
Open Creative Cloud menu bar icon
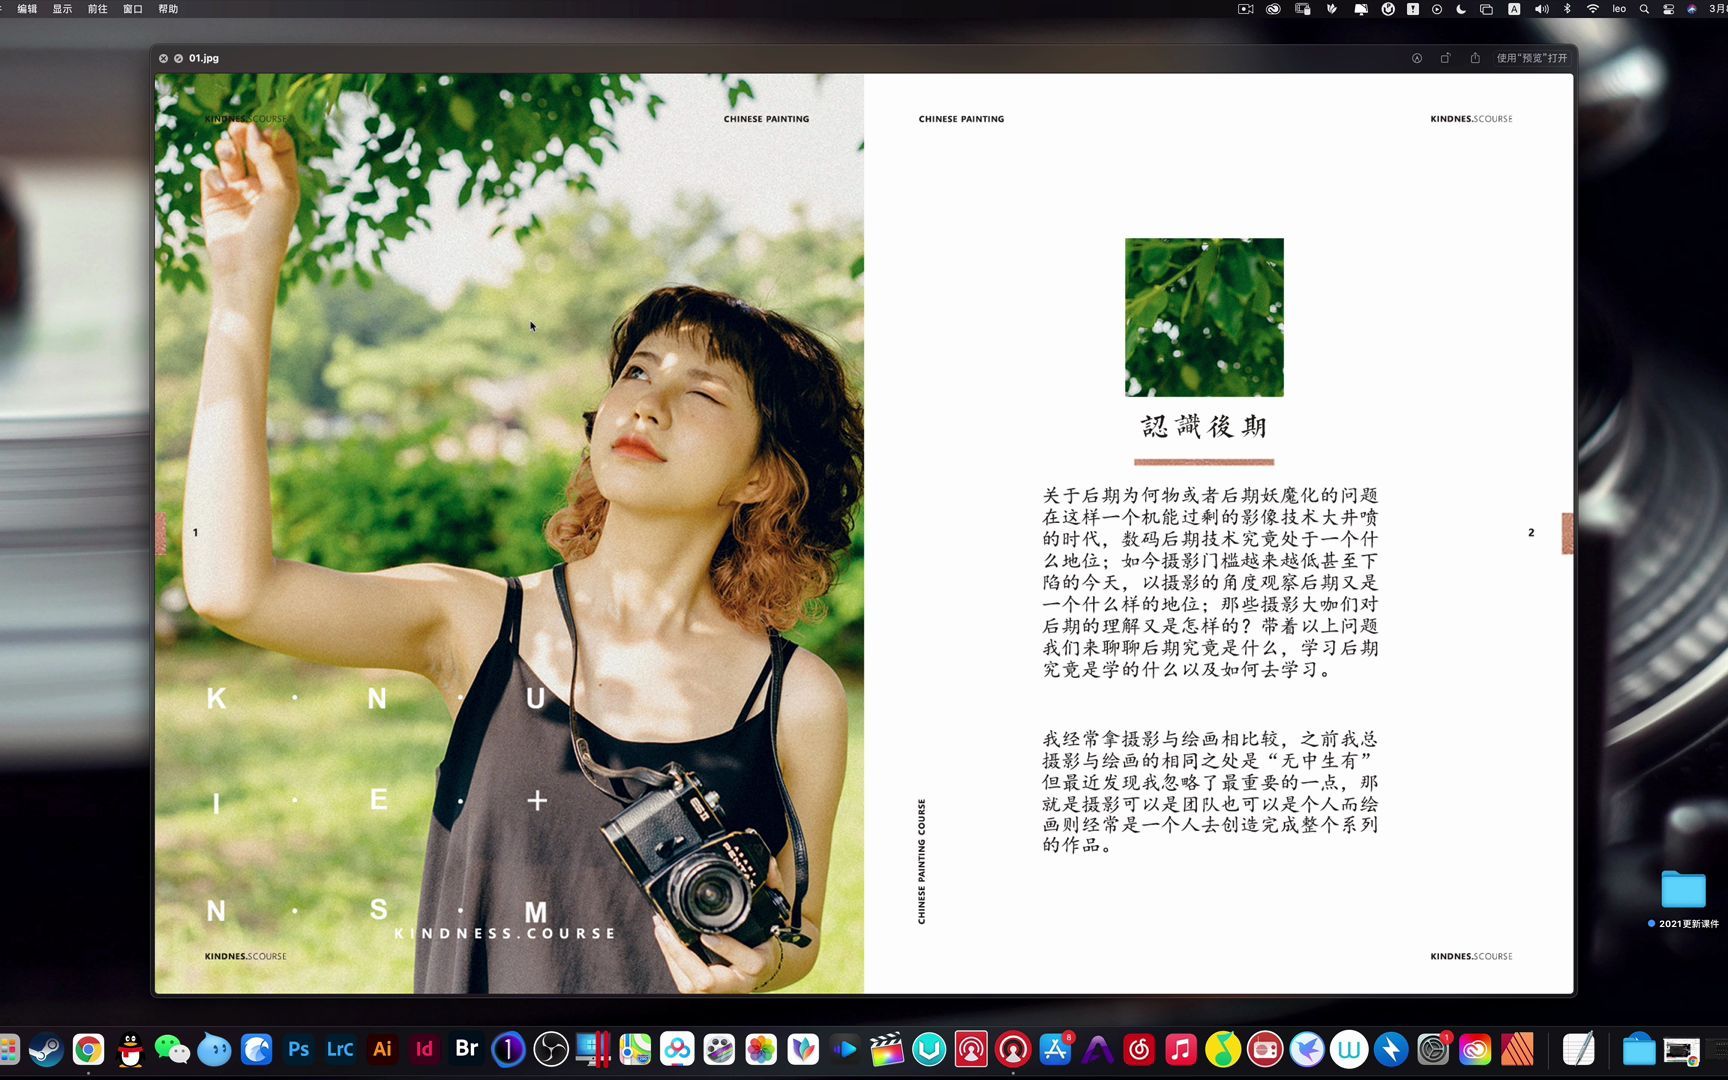tap(1273, 9)
